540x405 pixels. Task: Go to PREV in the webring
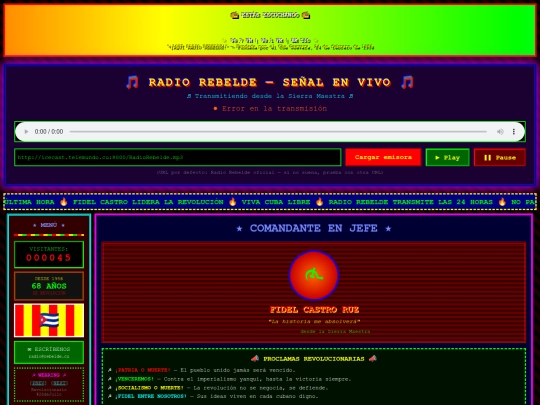(x=38, y=383)
